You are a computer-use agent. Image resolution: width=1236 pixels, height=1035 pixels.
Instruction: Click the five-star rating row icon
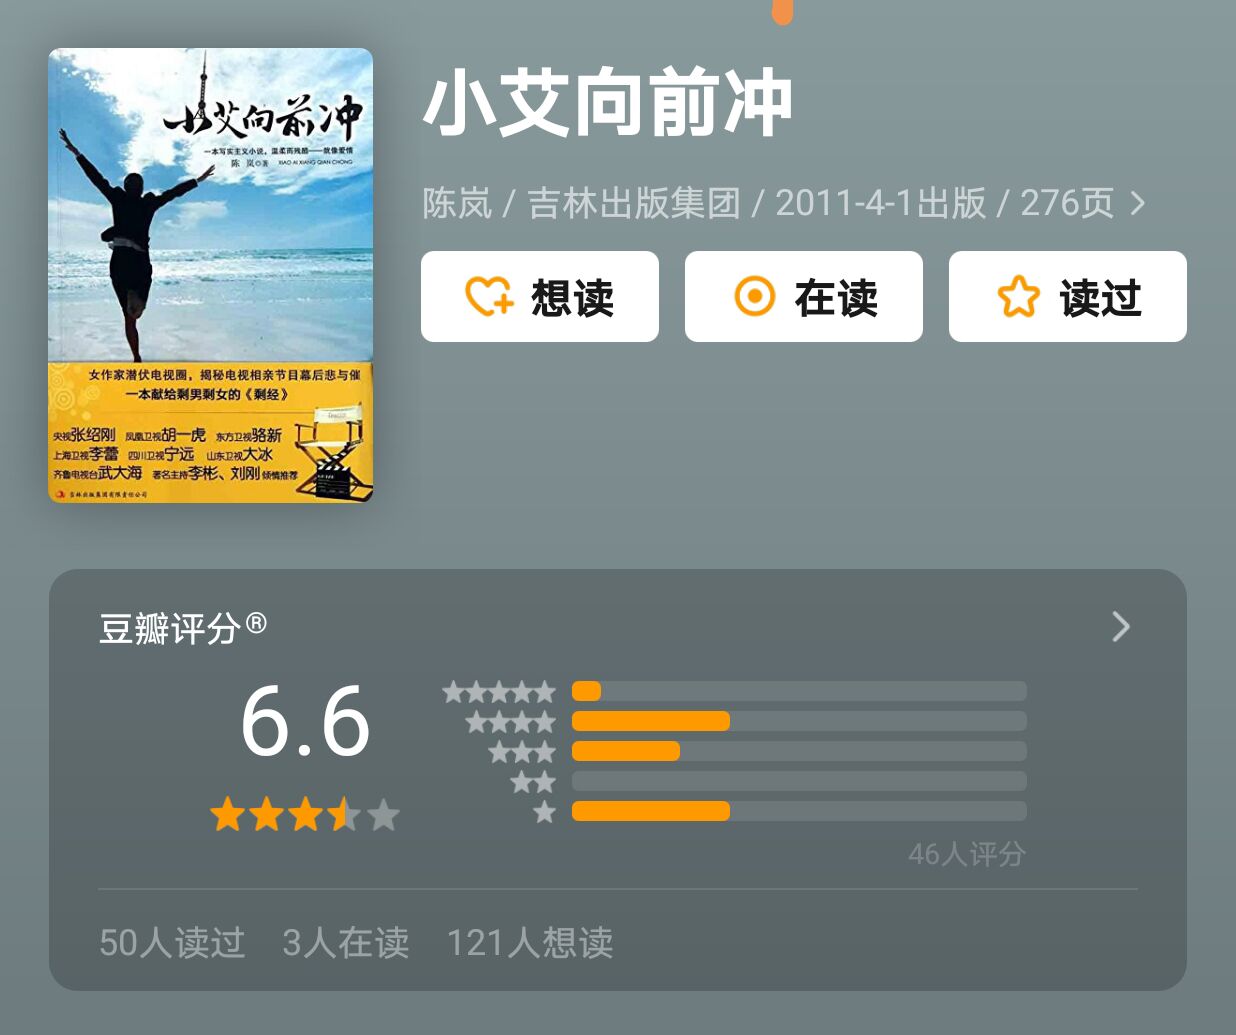pos(499,691)
